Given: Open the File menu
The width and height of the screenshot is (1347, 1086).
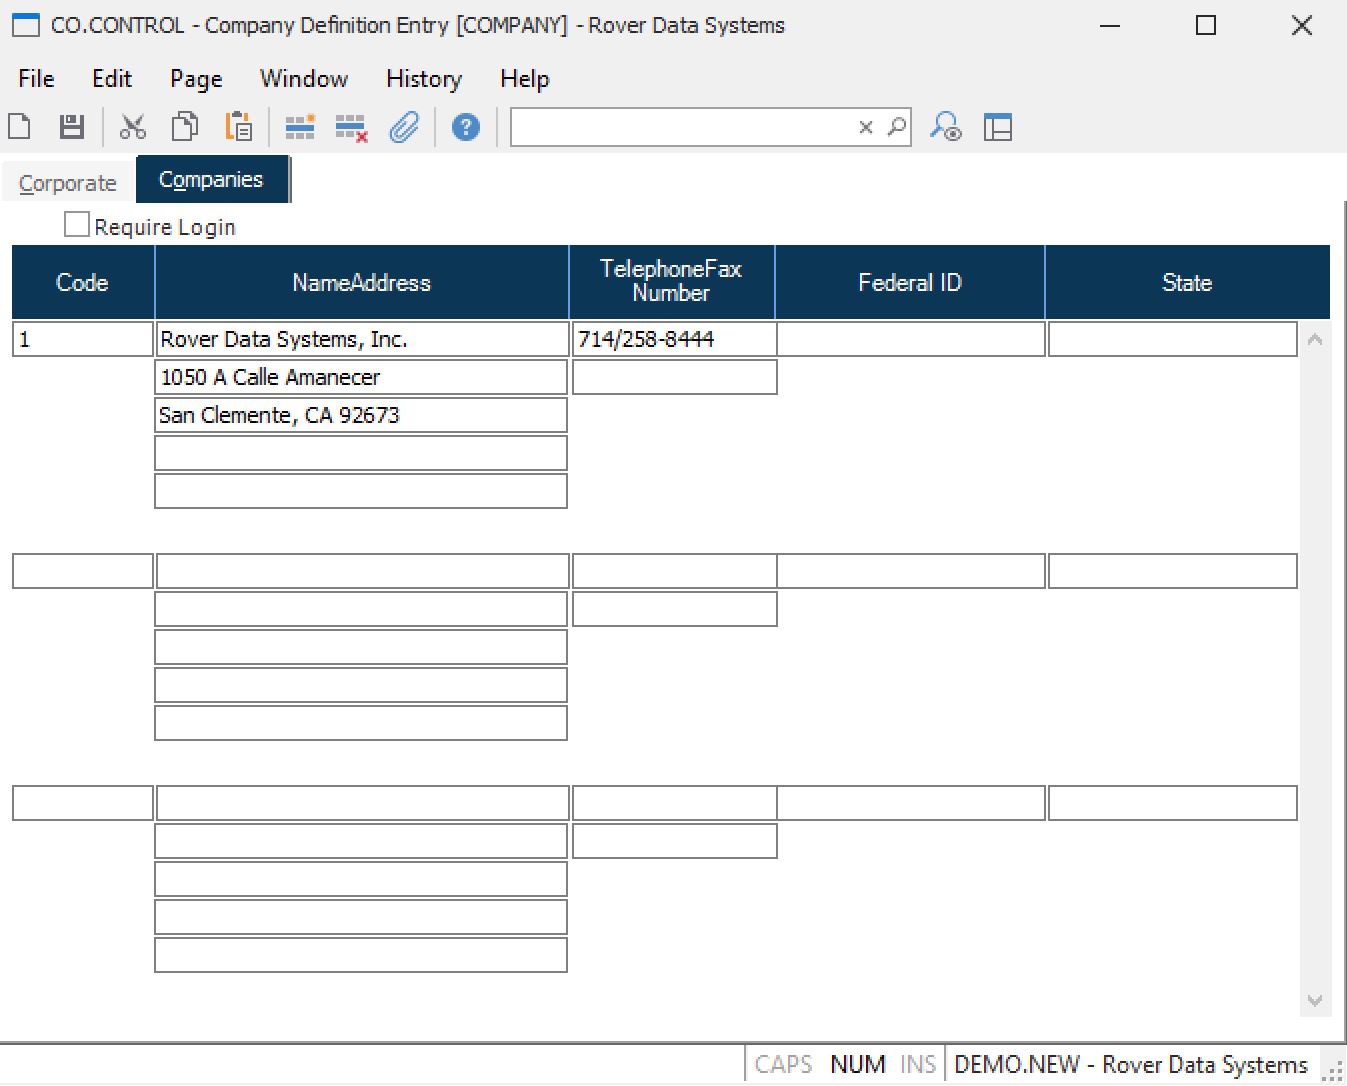Looking at the screenshot, I should pyautogui.click(x=36, y=79).
